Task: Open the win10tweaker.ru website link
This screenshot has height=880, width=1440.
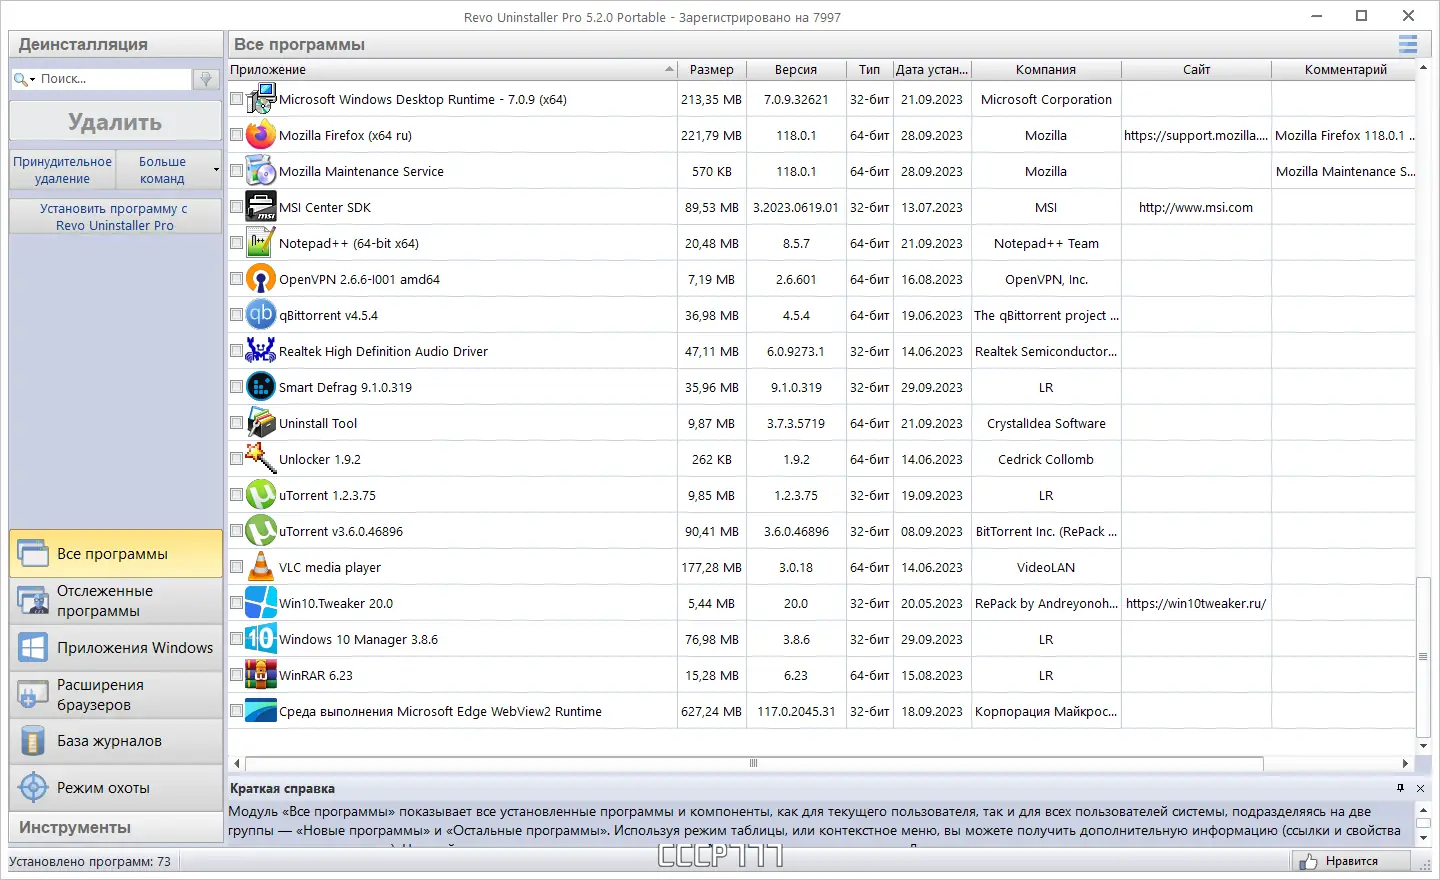Action: [x=1196, y=603]
